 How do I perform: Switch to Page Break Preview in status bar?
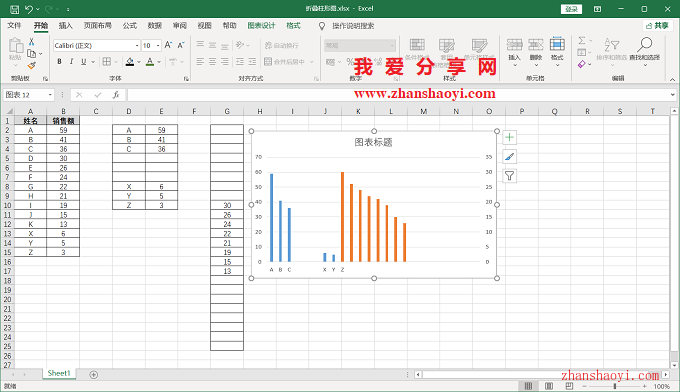(569, 386)
